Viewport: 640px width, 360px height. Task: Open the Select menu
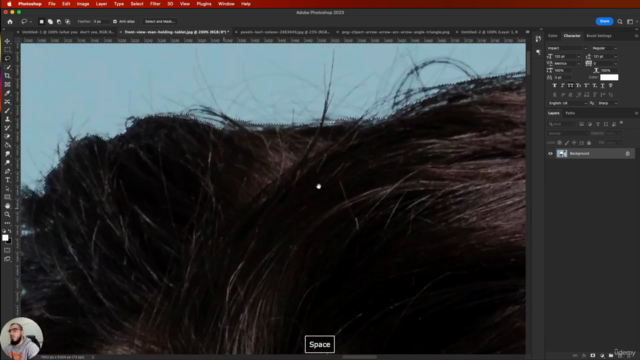137,4
